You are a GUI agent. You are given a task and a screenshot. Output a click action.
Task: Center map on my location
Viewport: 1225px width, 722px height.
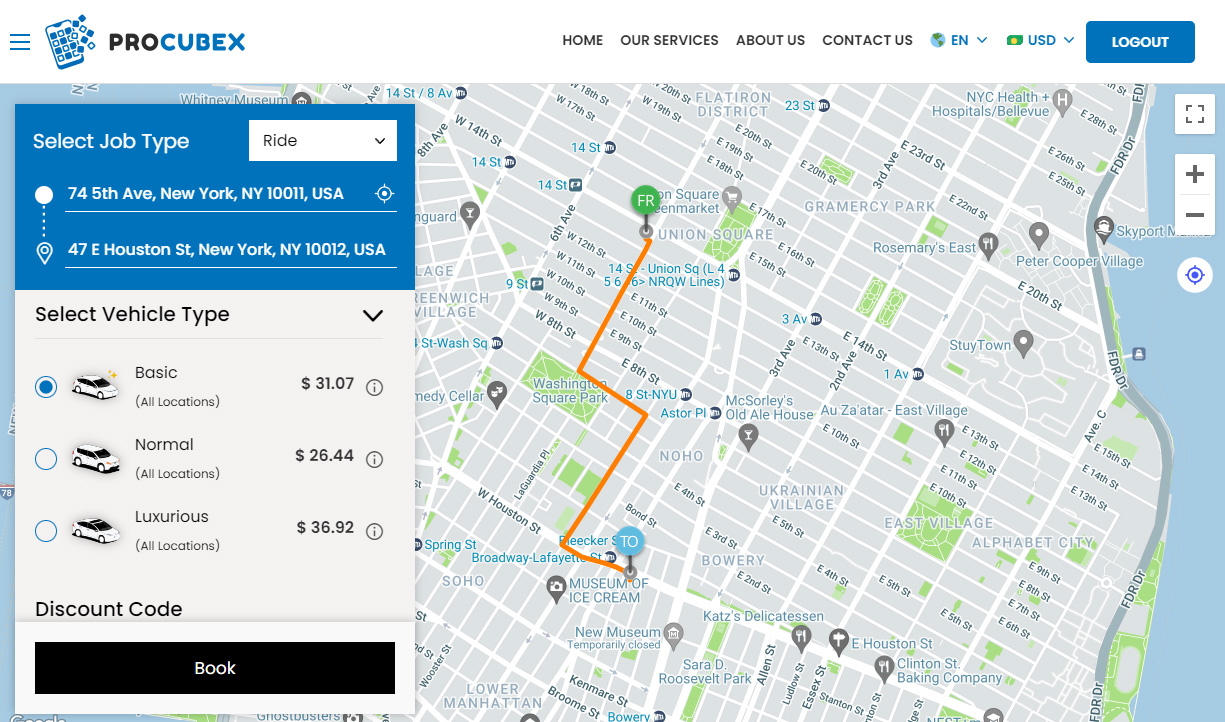(1195, 274)
